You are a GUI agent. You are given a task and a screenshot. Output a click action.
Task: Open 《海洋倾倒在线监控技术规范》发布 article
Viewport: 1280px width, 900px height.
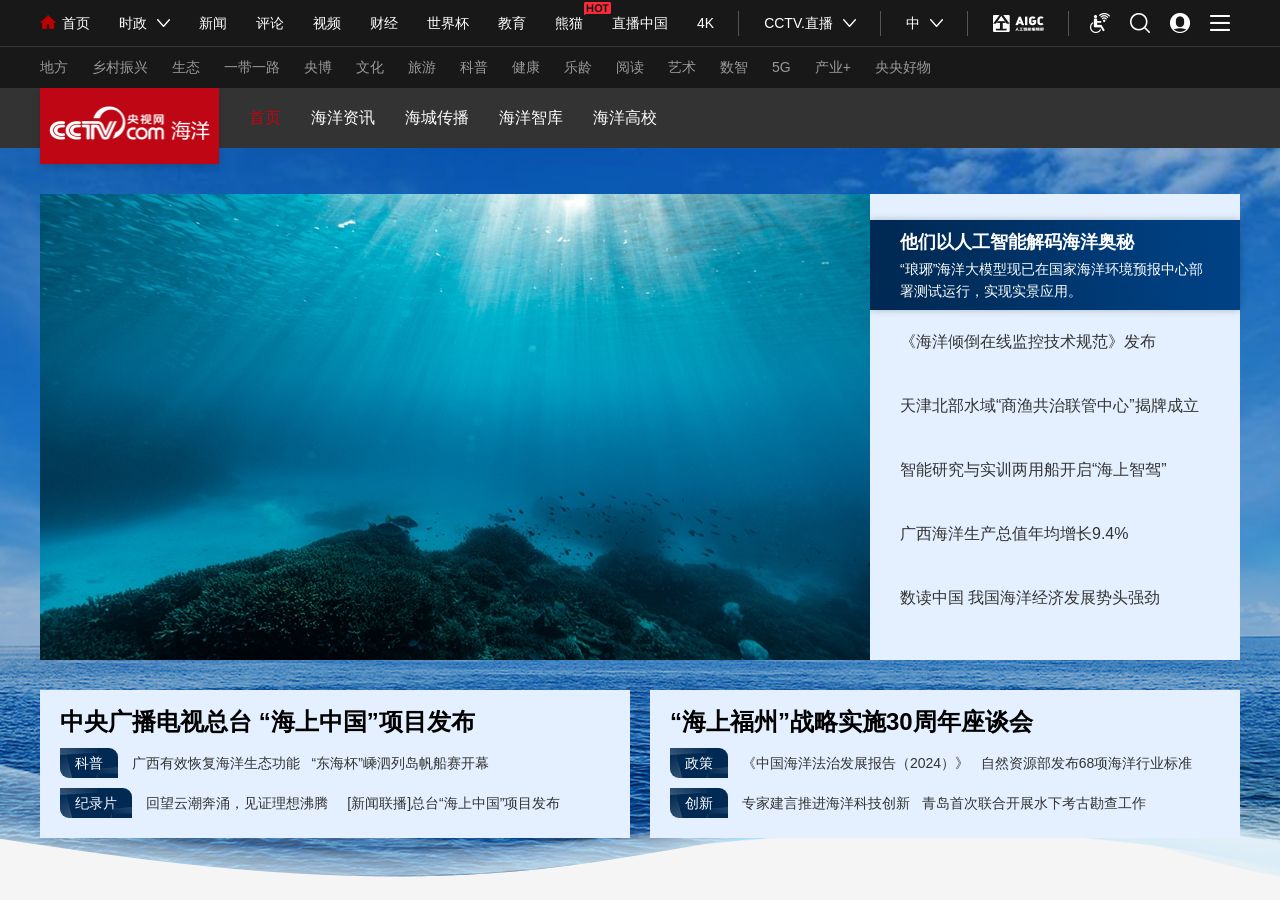click(1028, 342)
